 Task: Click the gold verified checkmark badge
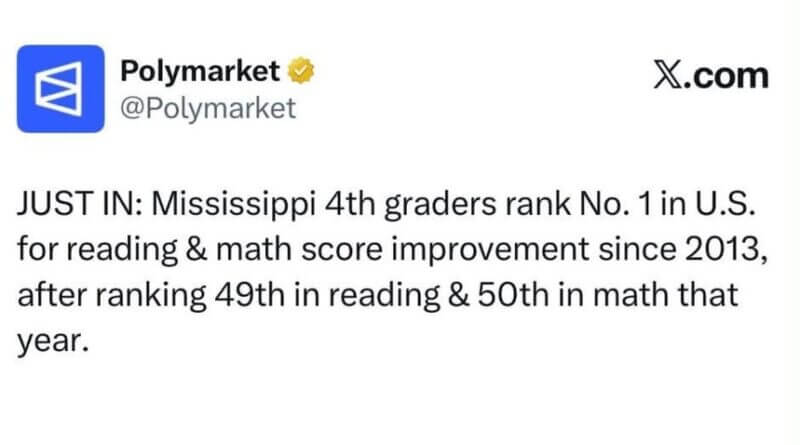(x=301, y=70)
